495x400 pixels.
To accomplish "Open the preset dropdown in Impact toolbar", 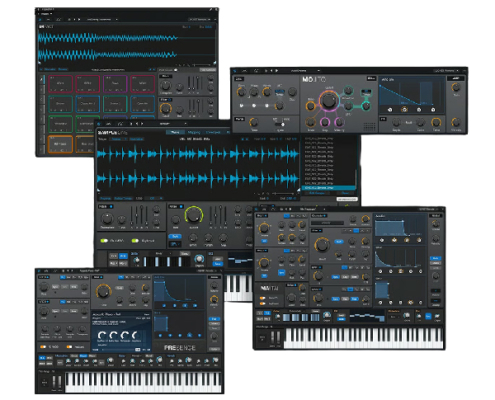I will click(x=102, y=20).
